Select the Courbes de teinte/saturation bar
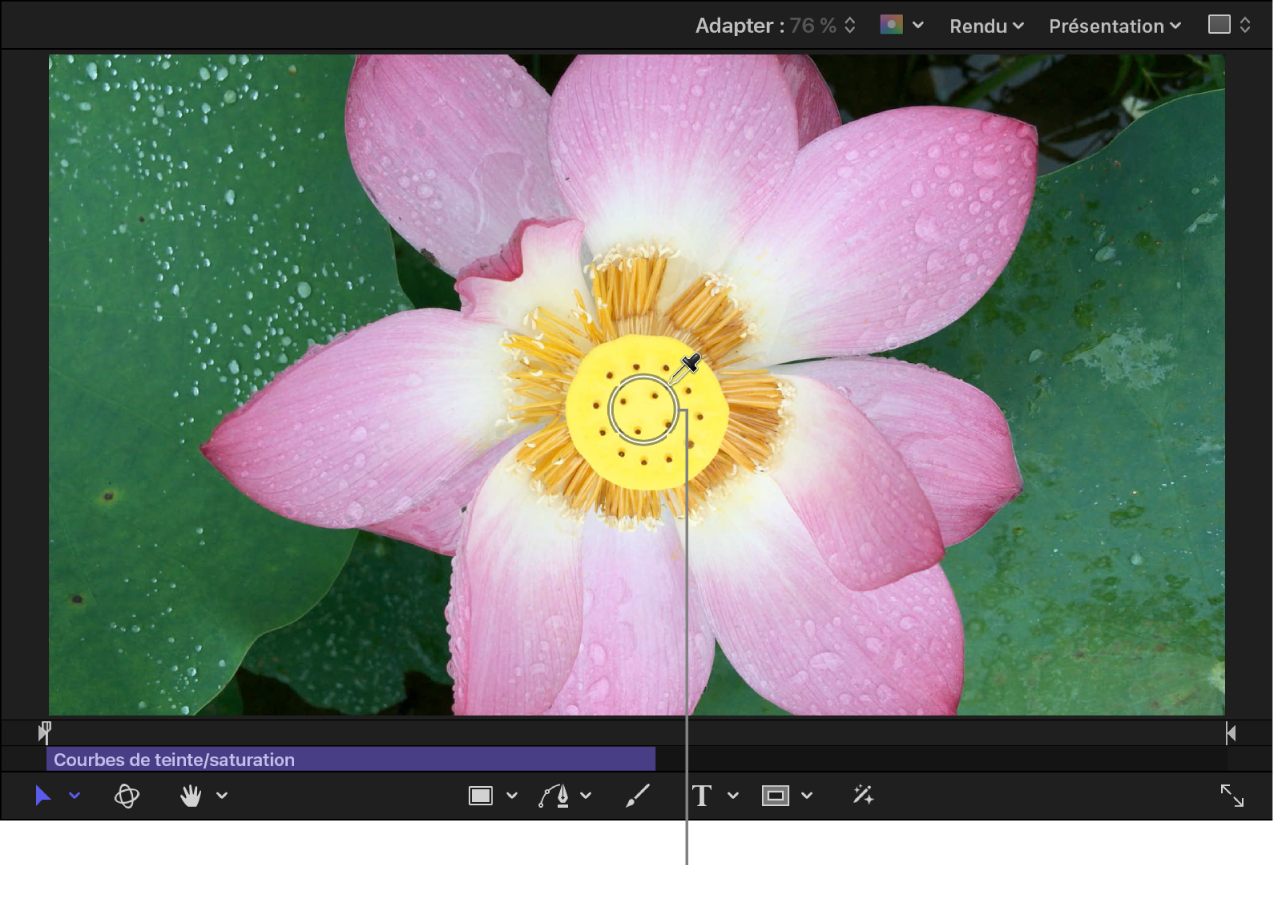 [351, 760]
